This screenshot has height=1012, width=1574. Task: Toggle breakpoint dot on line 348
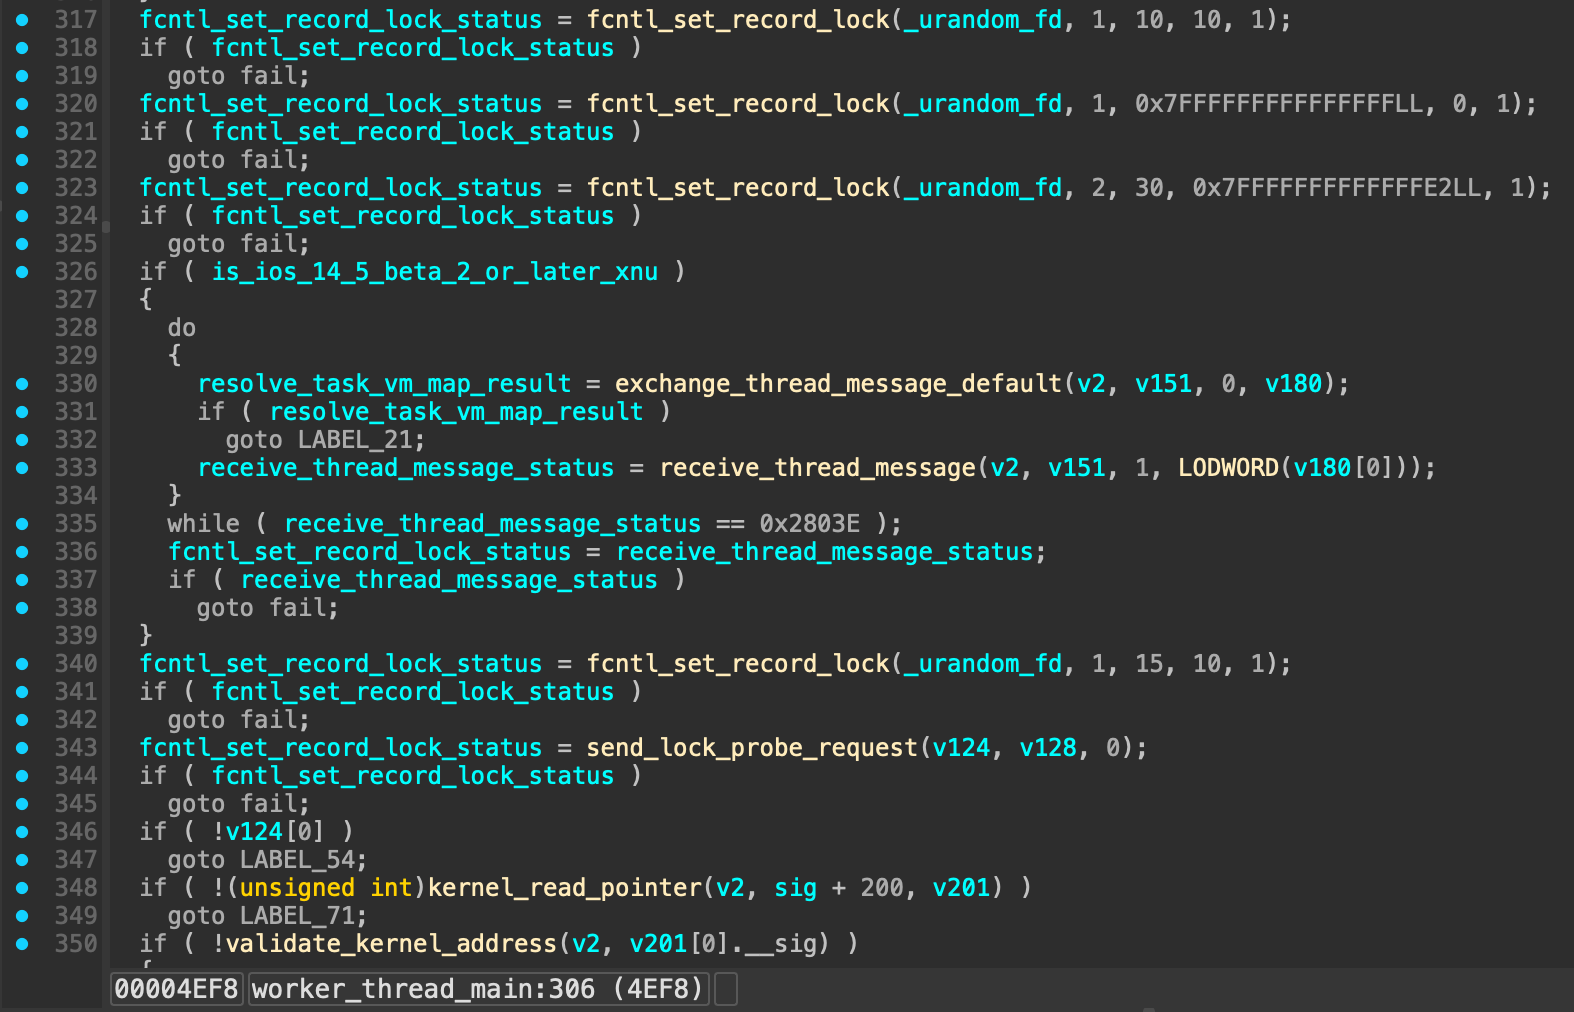(x=22, y=888)
